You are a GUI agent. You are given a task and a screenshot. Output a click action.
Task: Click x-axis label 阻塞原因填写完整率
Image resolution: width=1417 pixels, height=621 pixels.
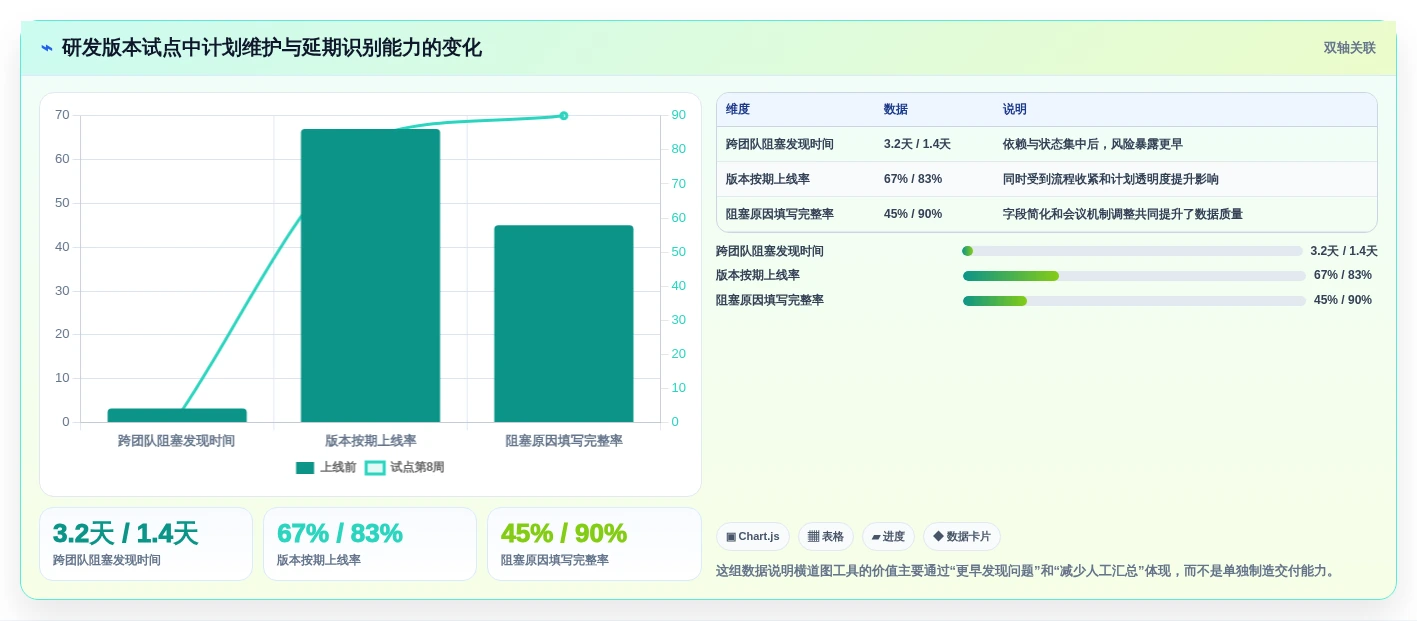pos(564,441)
